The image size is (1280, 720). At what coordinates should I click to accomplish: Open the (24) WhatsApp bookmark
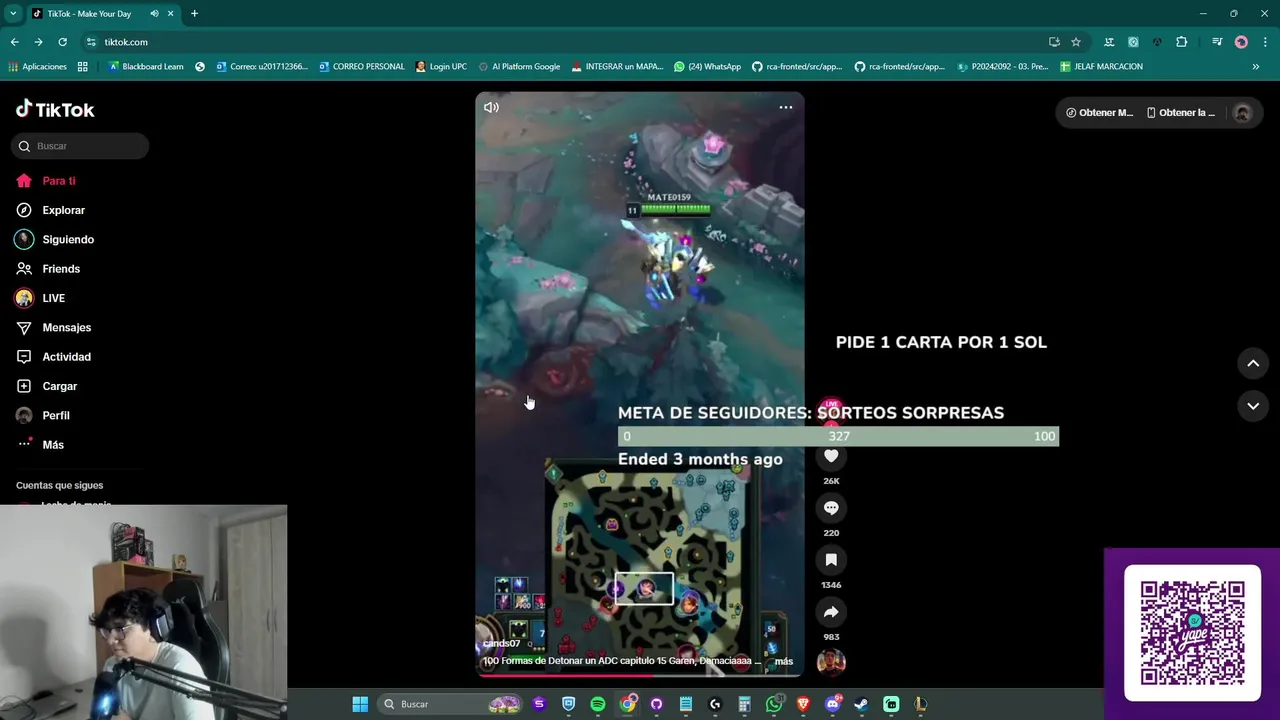[707, 67]
